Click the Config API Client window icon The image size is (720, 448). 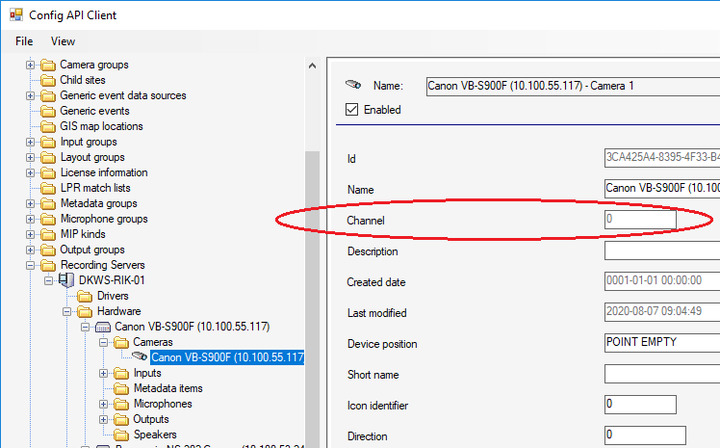[x=16, y=15]
